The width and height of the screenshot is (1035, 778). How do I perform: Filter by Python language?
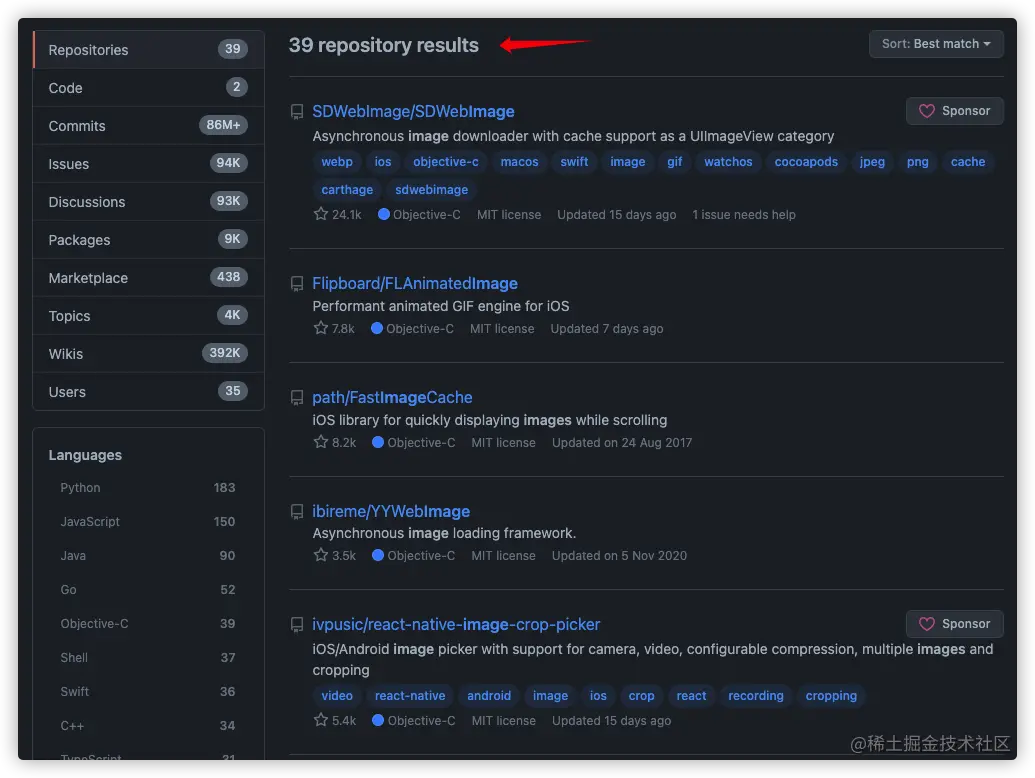pyautogui.click(x=148, y=488)
